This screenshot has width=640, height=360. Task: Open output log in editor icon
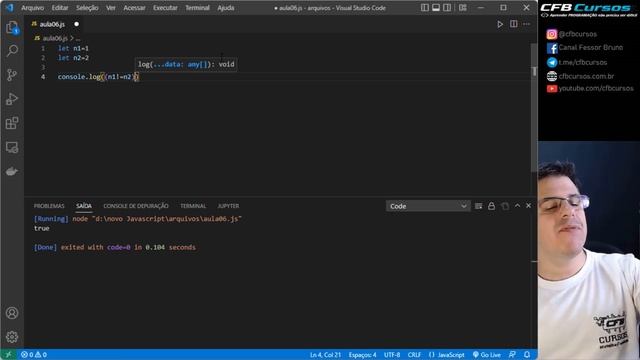click(x=505, y=206)
